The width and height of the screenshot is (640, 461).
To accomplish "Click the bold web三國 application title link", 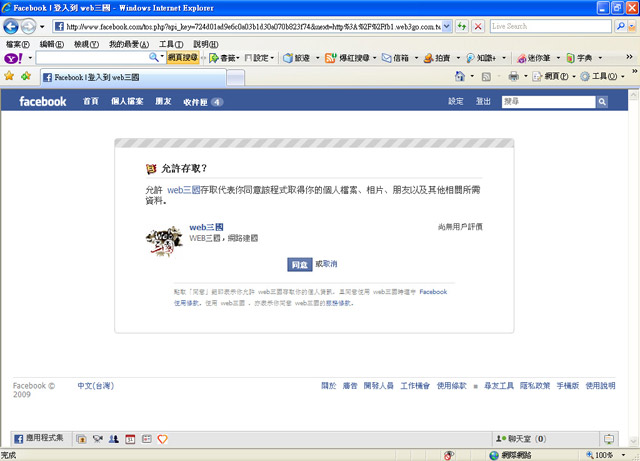I will 206,227.
